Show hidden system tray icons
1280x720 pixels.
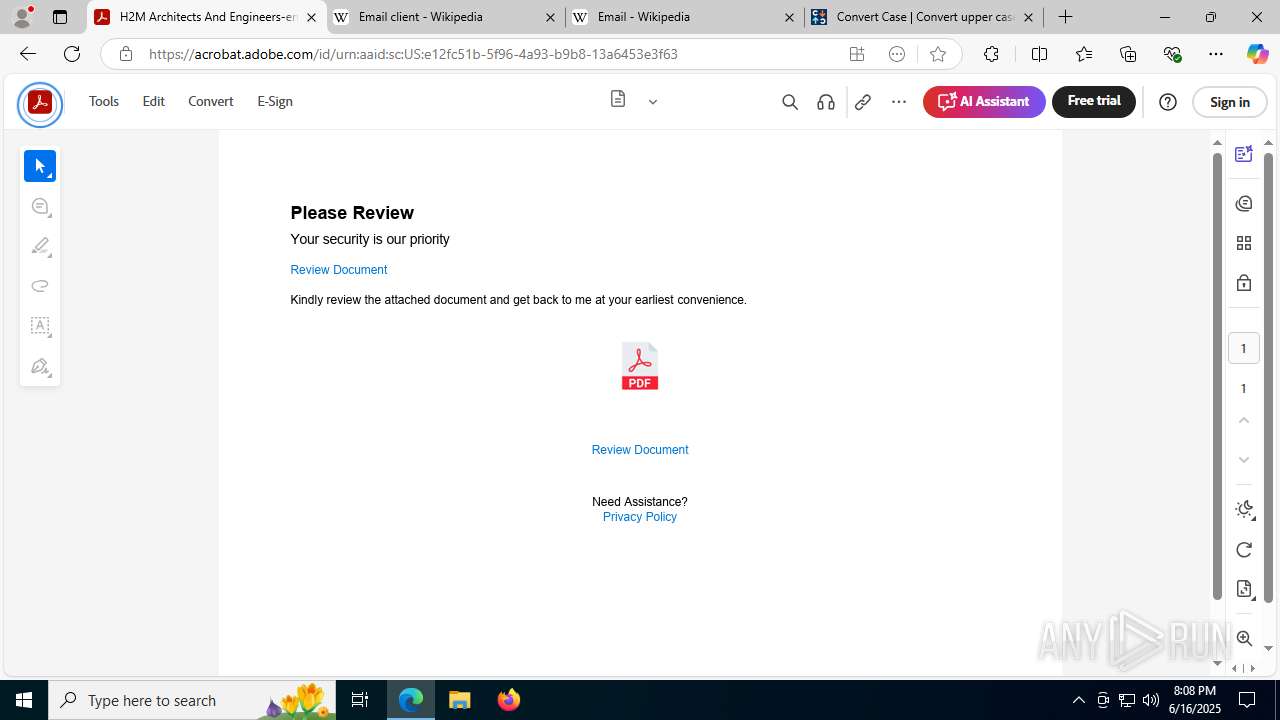(x=1078, y=700)
